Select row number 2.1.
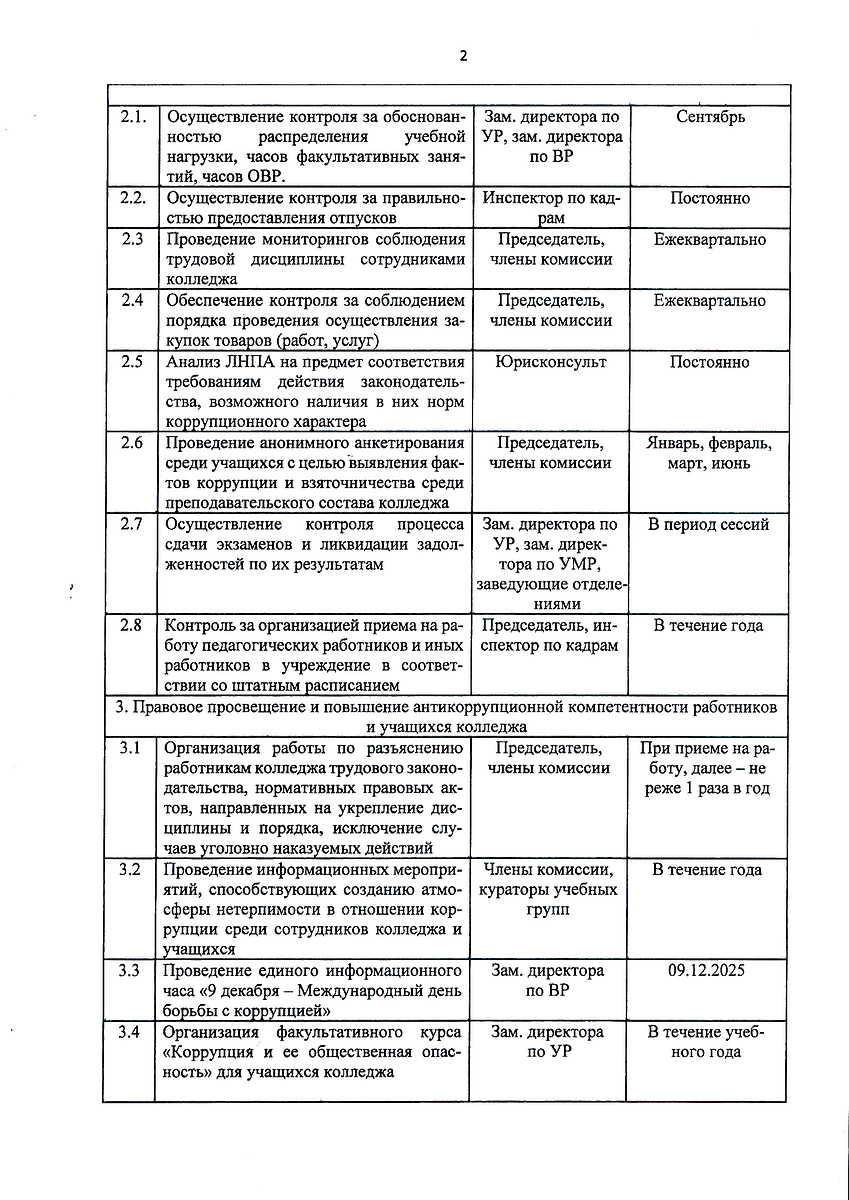 pyautogui.click(x=132, y=116)
